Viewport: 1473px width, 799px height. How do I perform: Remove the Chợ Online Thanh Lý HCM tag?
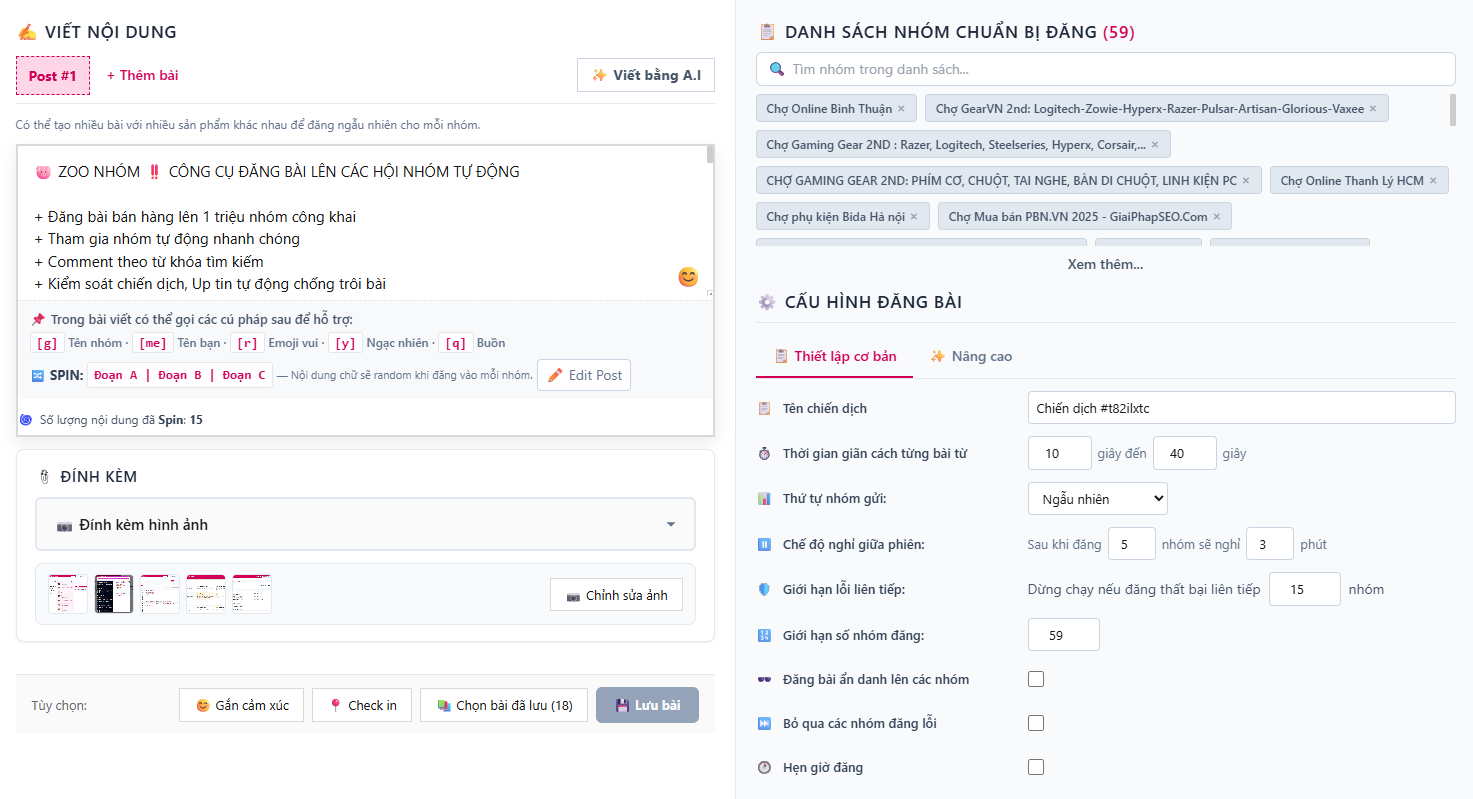click(x=1432, y=181)
